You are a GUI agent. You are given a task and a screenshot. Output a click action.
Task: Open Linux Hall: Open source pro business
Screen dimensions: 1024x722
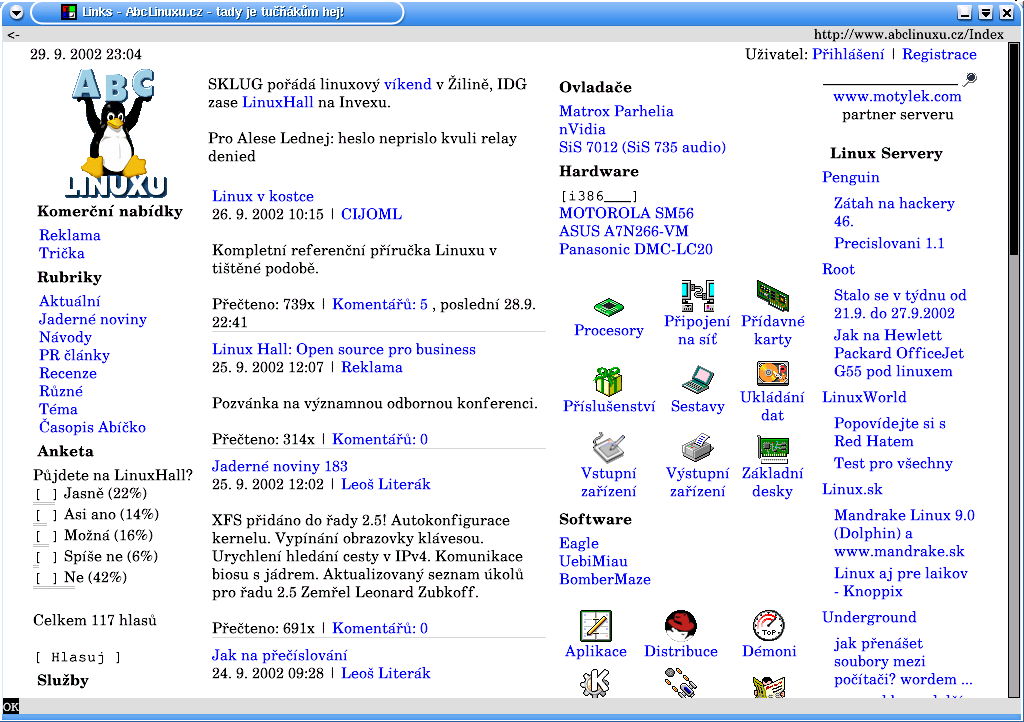tap(344, 349)
